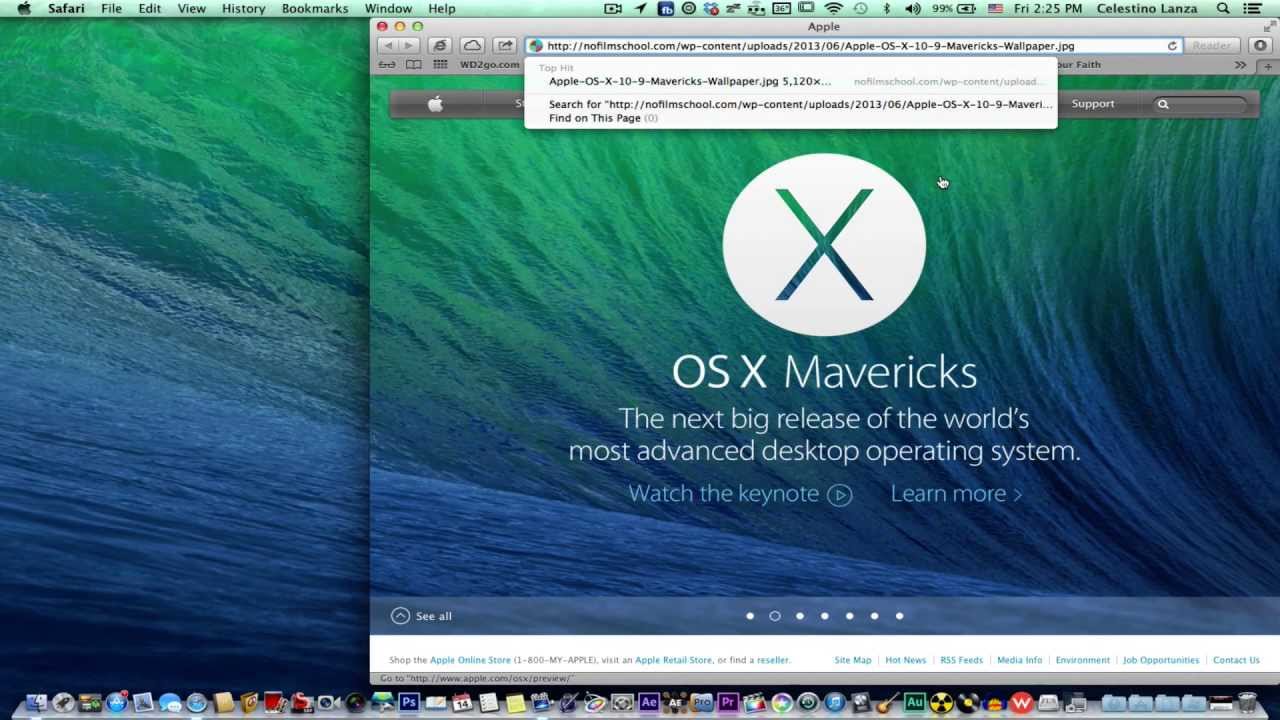
Task: Select the fourth carousel dot
Action: pyautogui.click(x=825, y=616)
